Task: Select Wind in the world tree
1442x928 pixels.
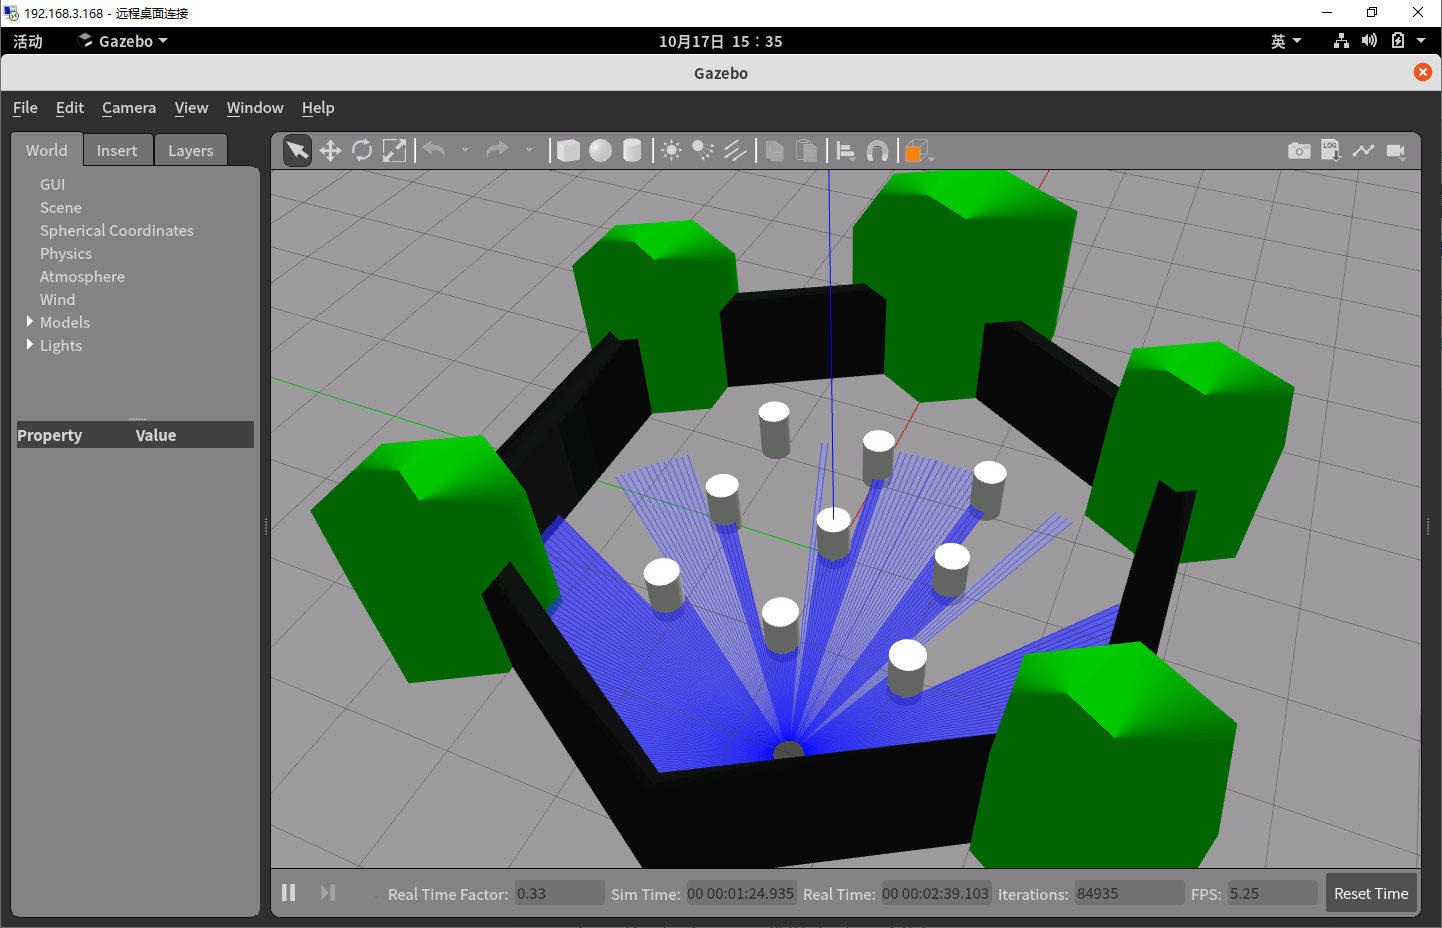Action: coord(58,300)
